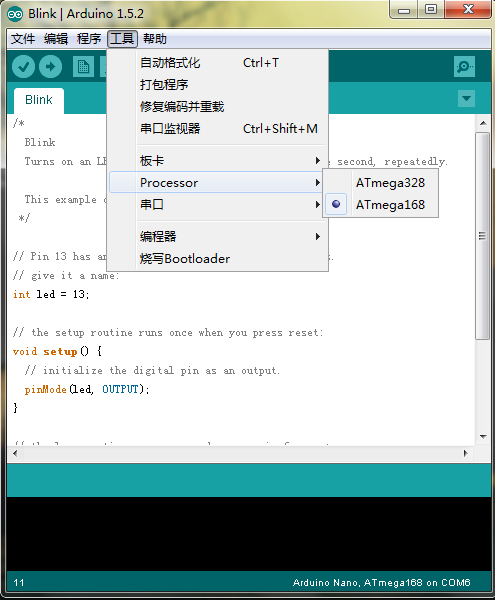Click the black console output area

click(x=249, y=534)
